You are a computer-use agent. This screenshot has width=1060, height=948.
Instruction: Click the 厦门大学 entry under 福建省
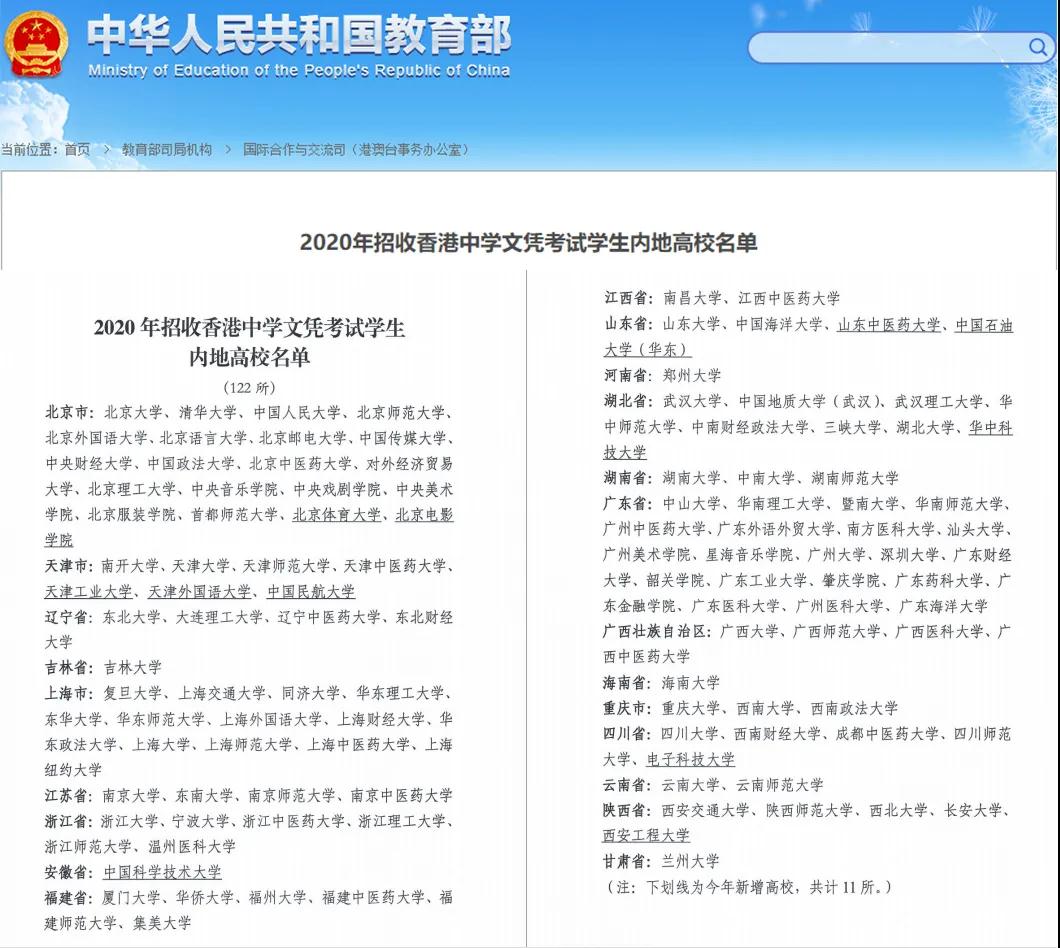pos(130,898)
